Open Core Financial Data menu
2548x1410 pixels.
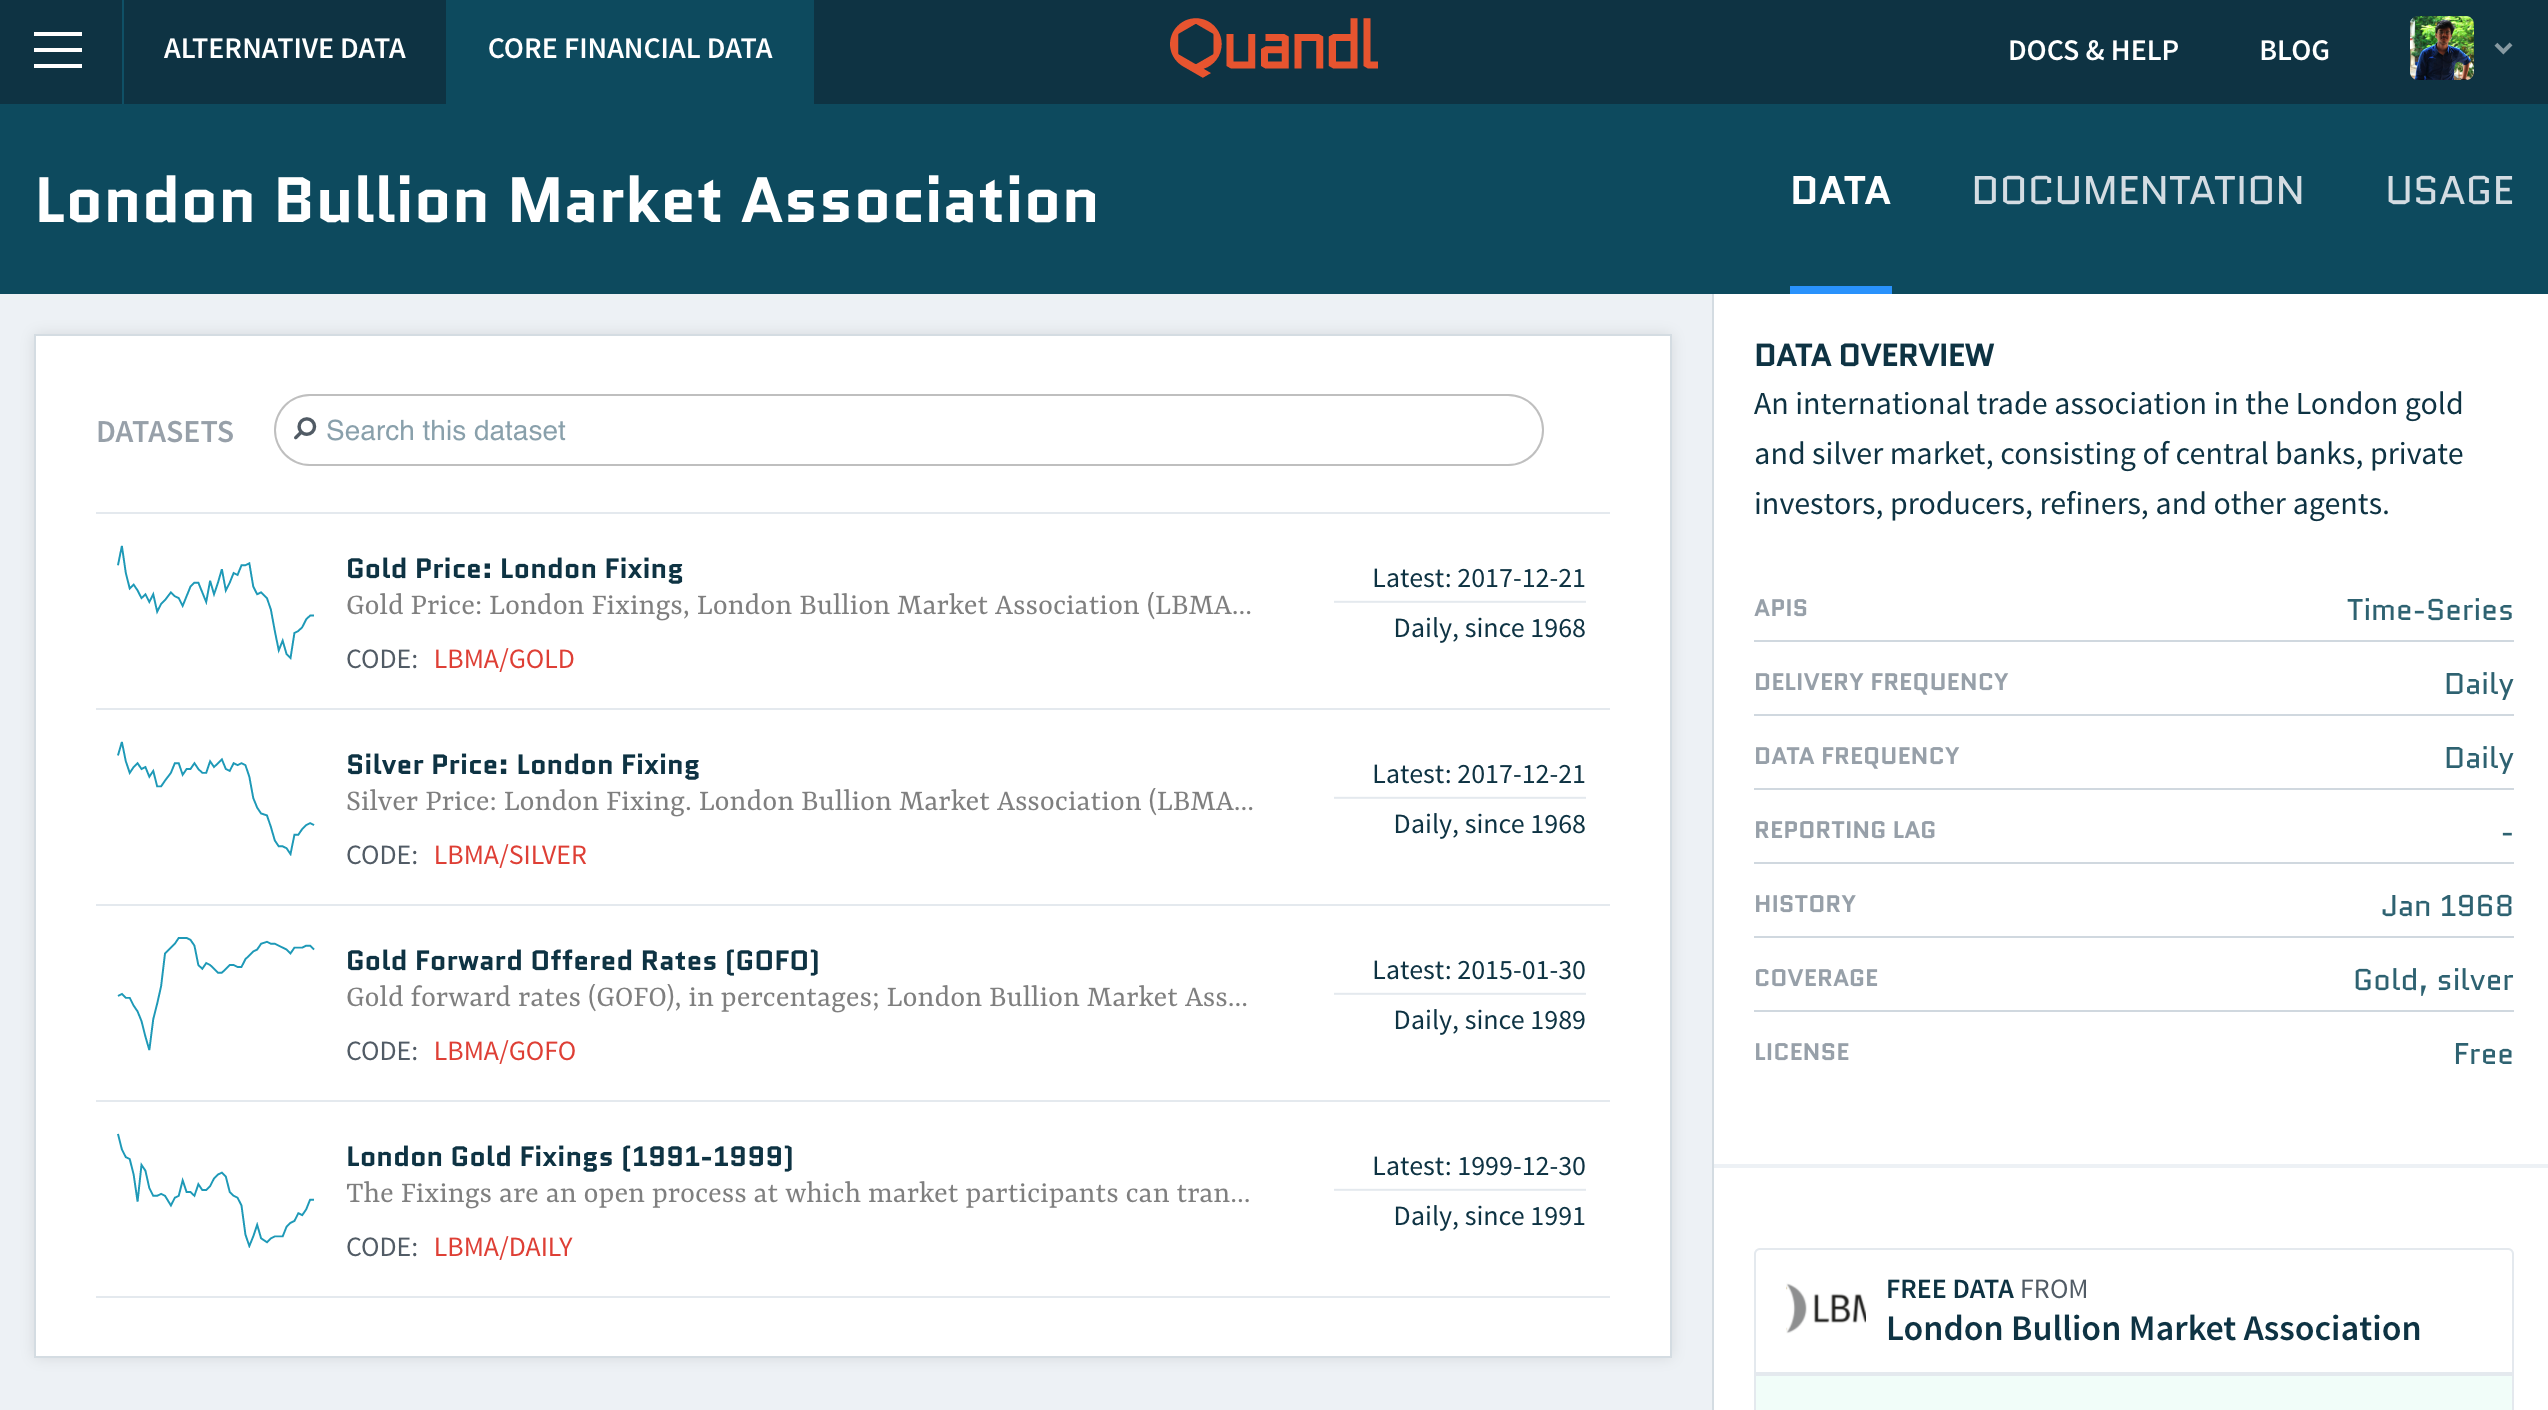629,49
